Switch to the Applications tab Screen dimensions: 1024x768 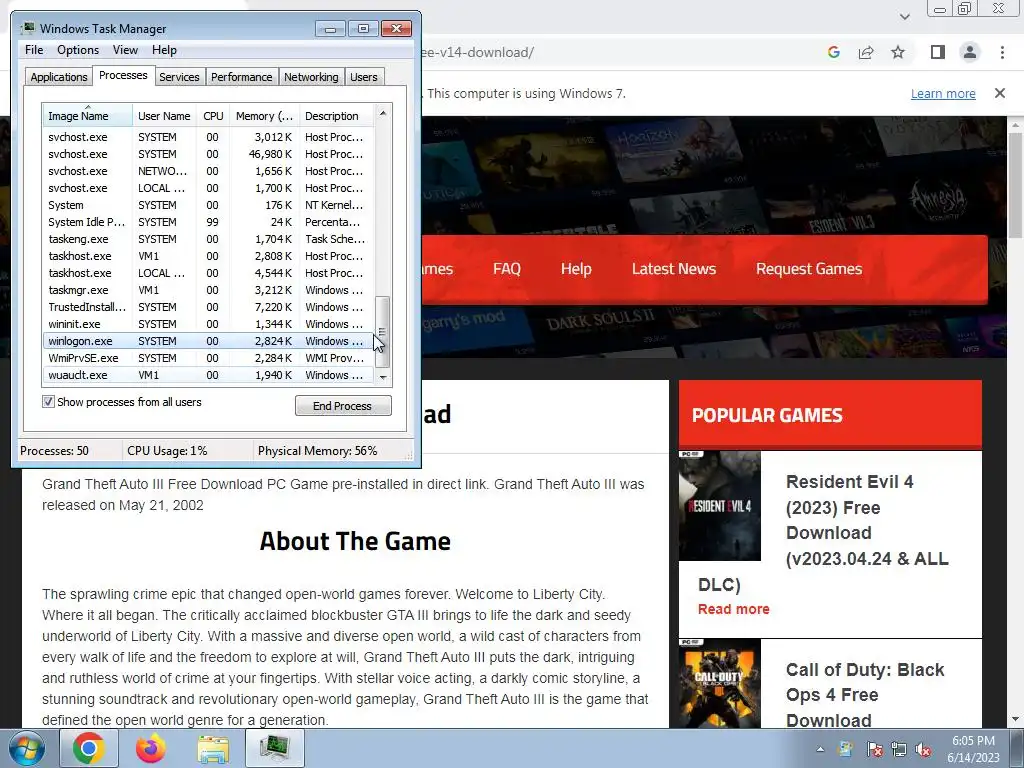click(59, 76)
